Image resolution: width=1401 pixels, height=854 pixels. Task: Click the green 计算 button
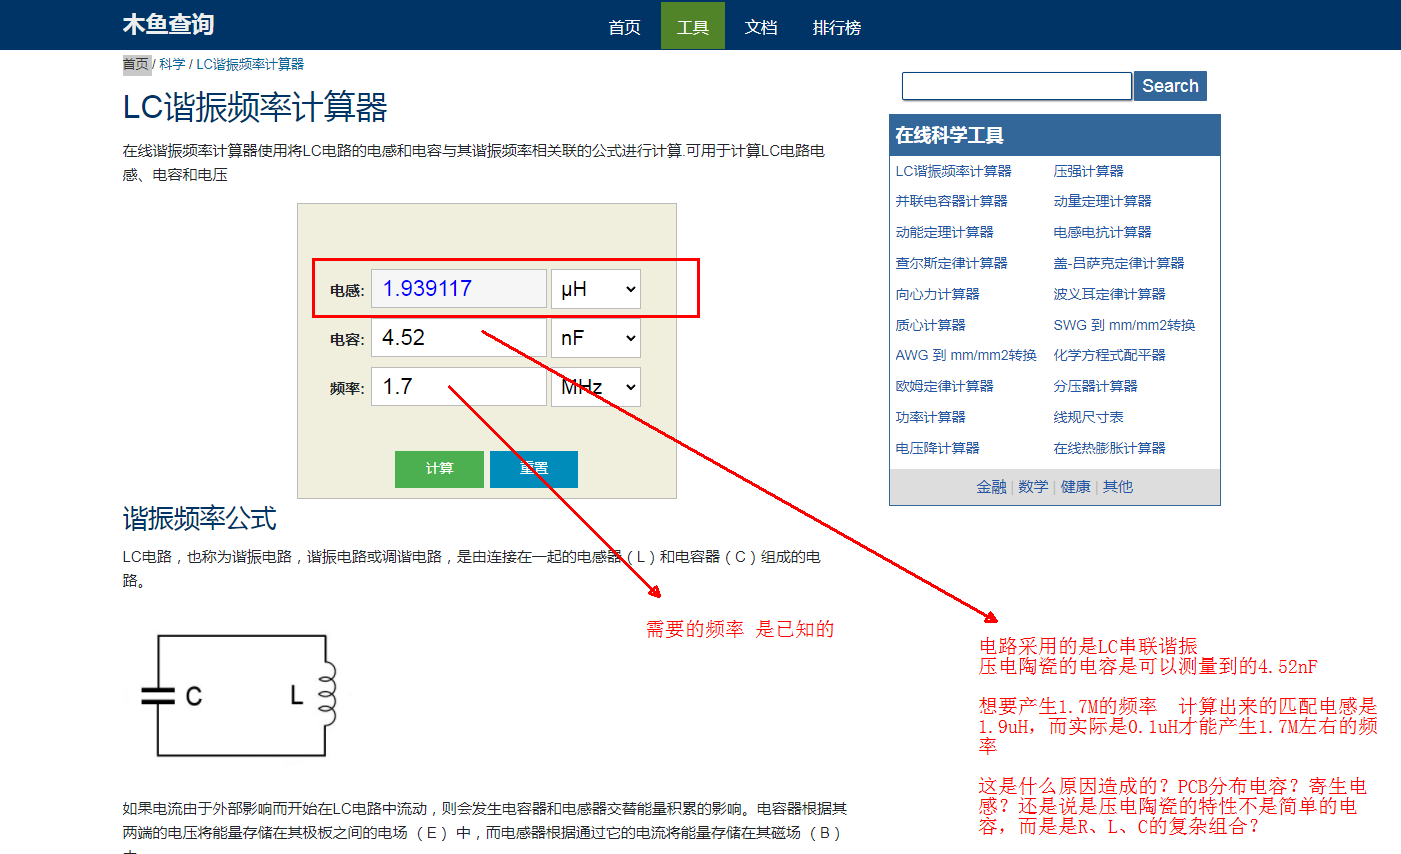439,469
